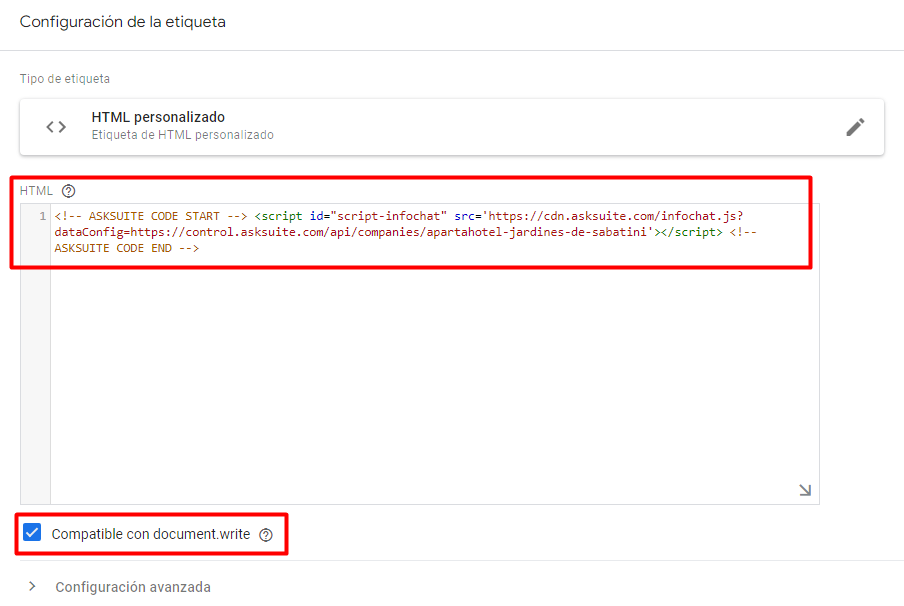Screen dimensions: 904x606
Task: Click the Etiqueta de HTML personalizado subtitle
Action: click(183, 135)
